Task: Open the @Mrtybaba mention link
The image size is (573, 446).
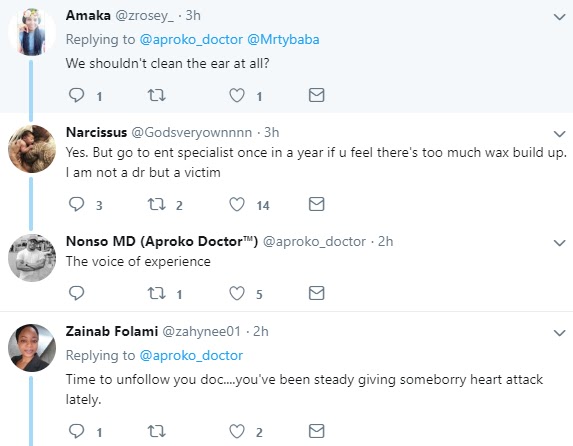Action: coord(283,39)
